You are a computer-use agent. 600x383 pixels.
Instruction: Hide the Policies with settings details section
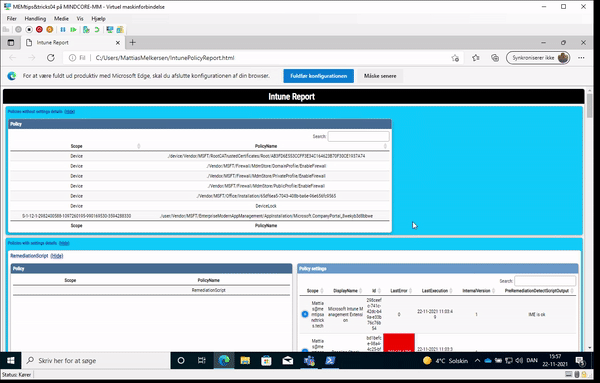click(x=64, y=243)
